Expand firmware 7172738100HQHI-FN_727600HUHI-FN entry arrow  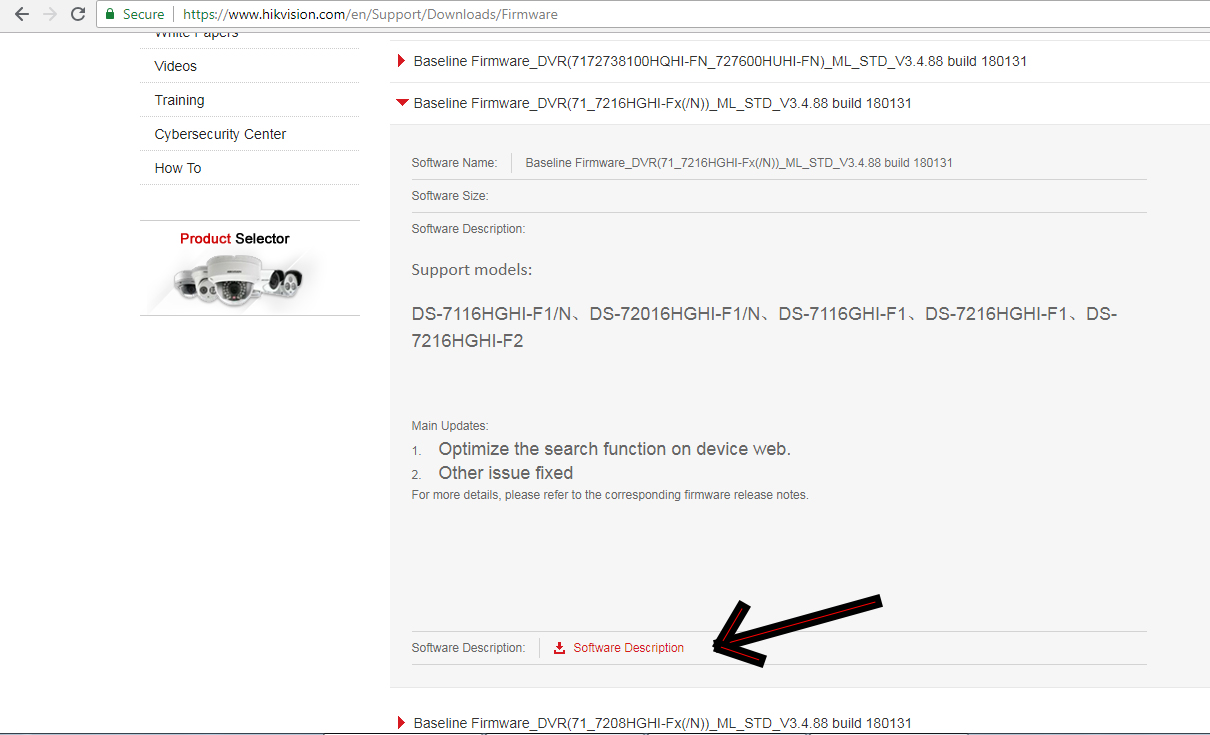point(401,61)
